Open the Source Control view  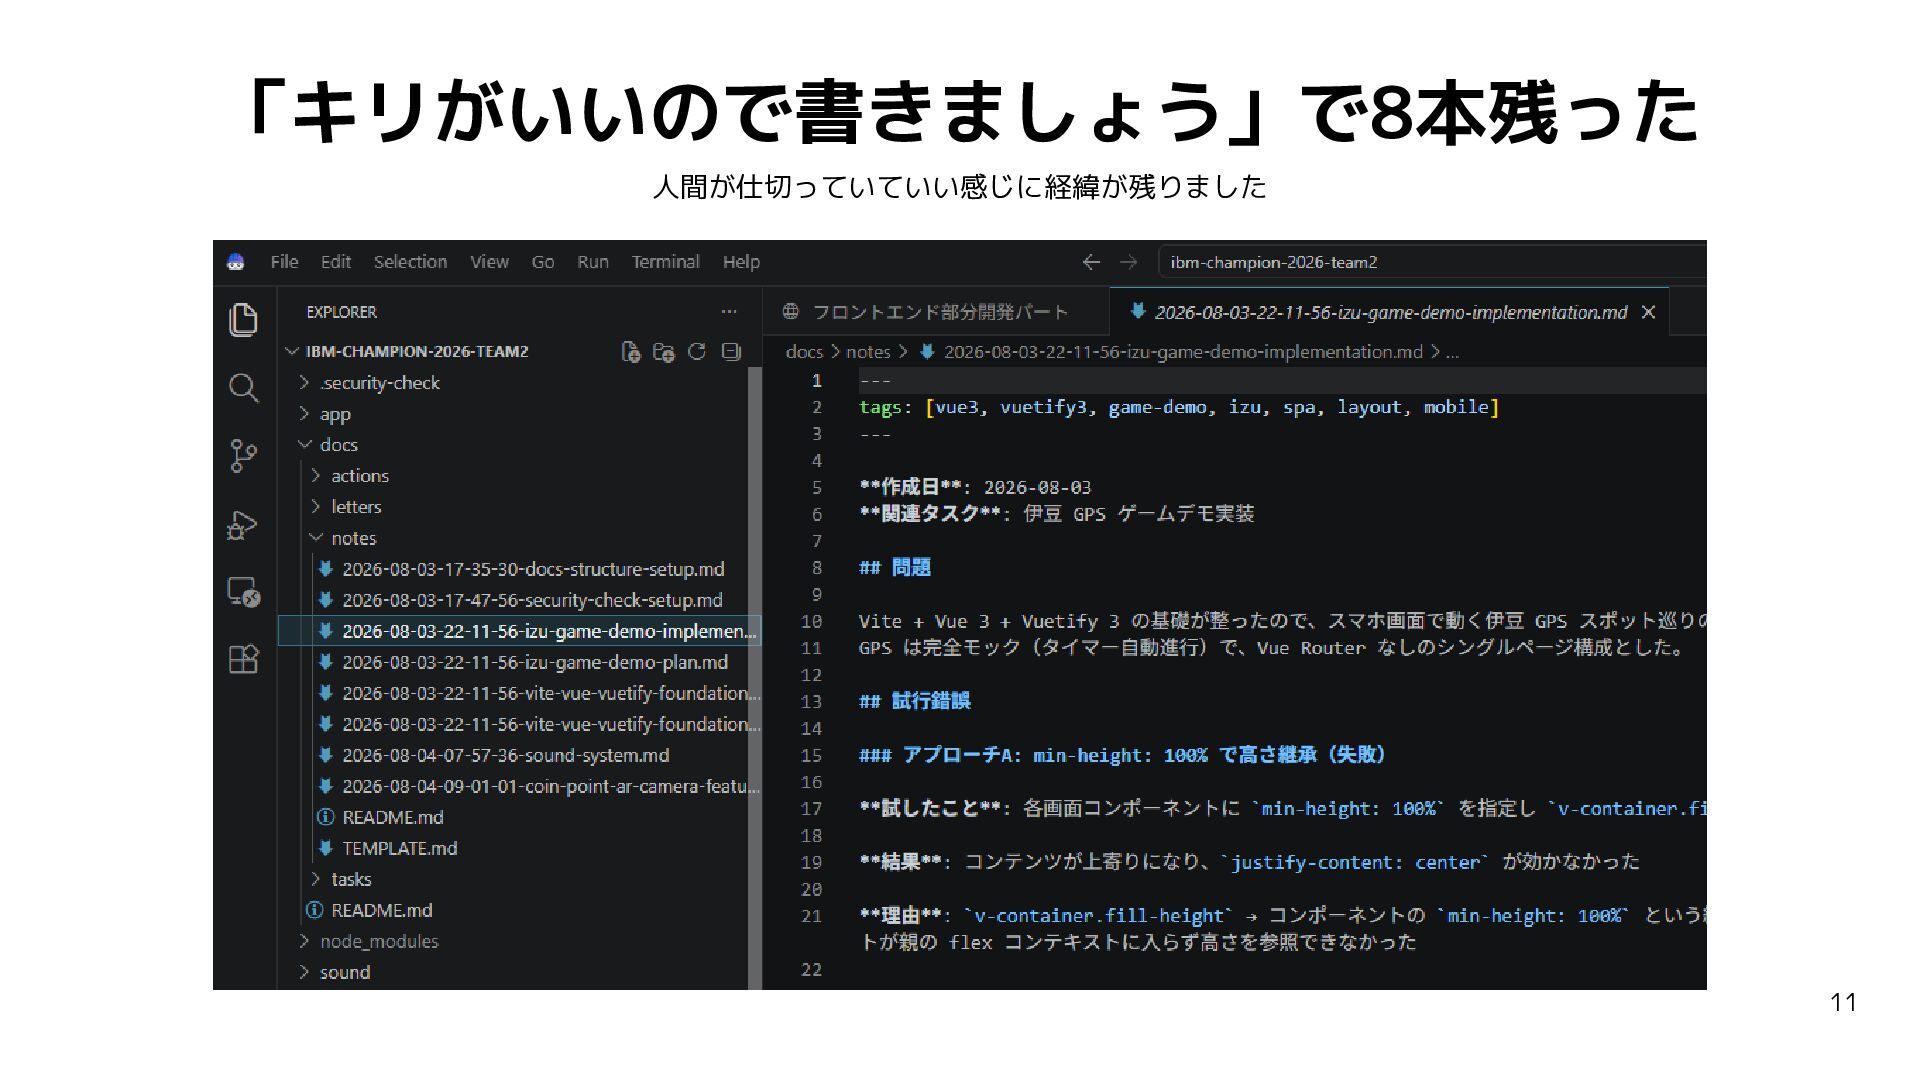(243, 456)
